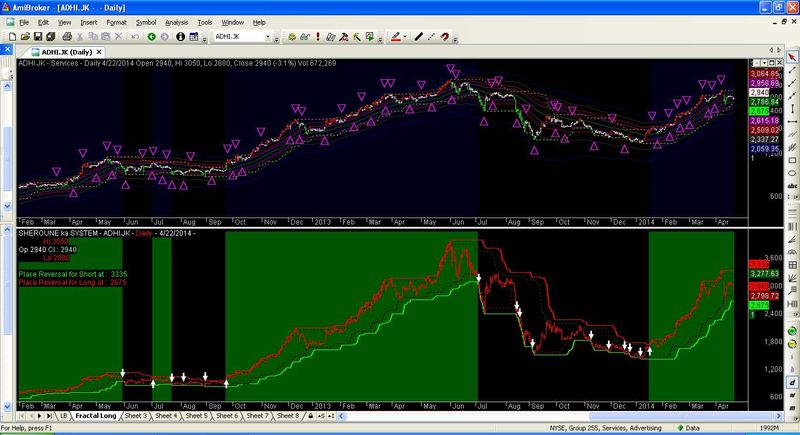Select the thick black line drawing icon

(418, 37)
